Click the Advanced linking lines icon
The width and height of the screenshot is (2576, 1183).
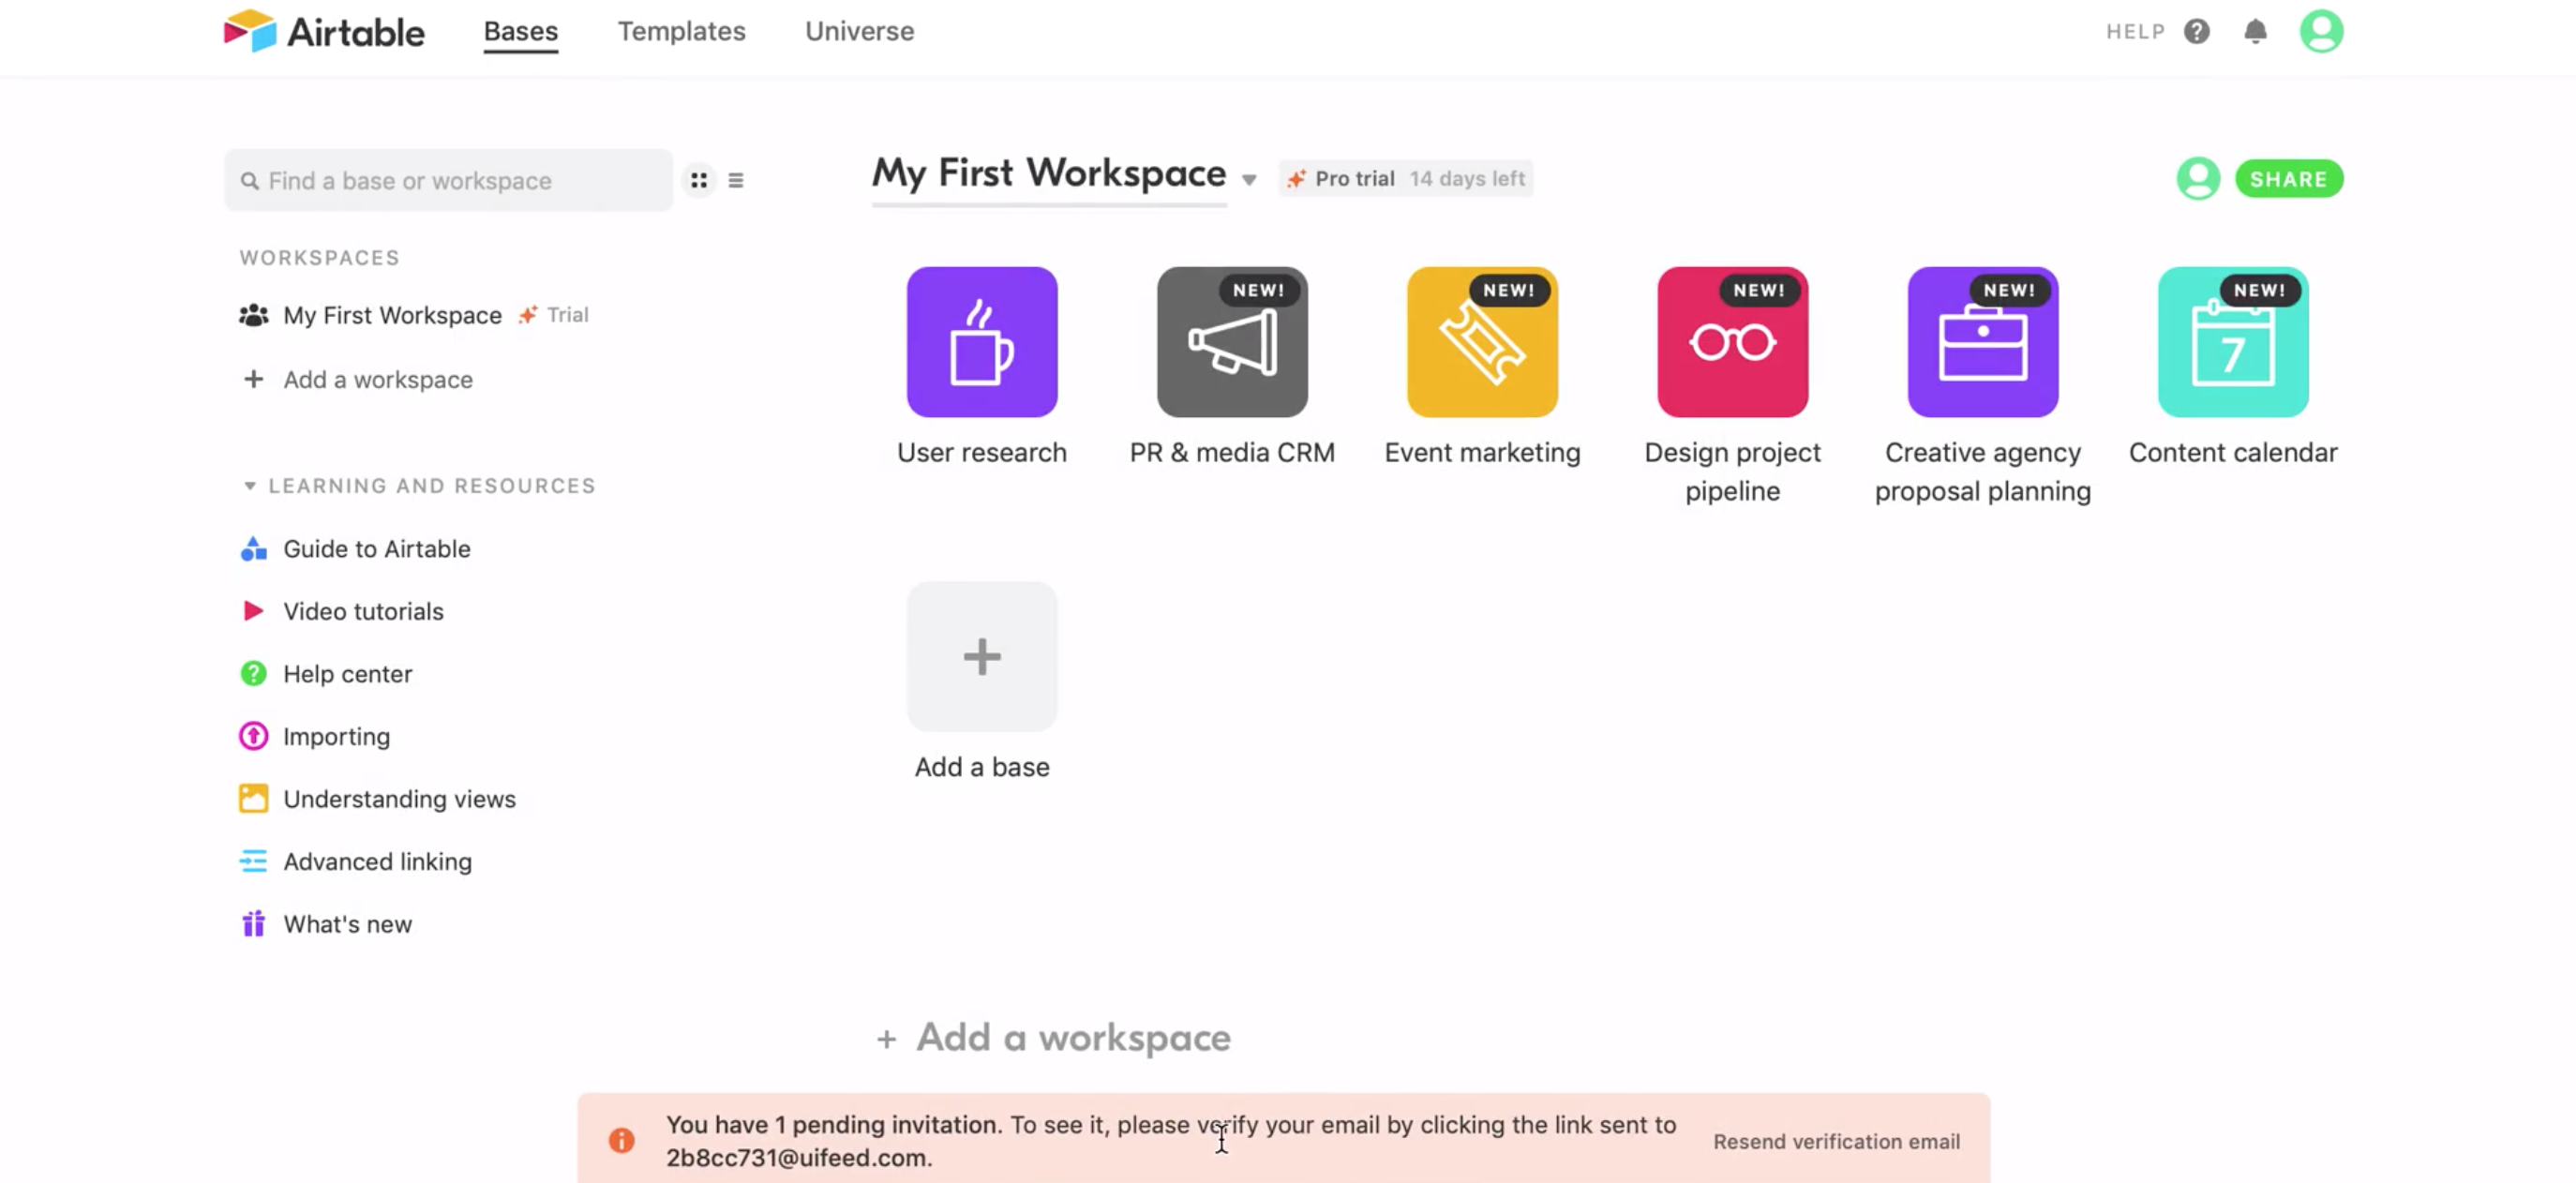253,861
